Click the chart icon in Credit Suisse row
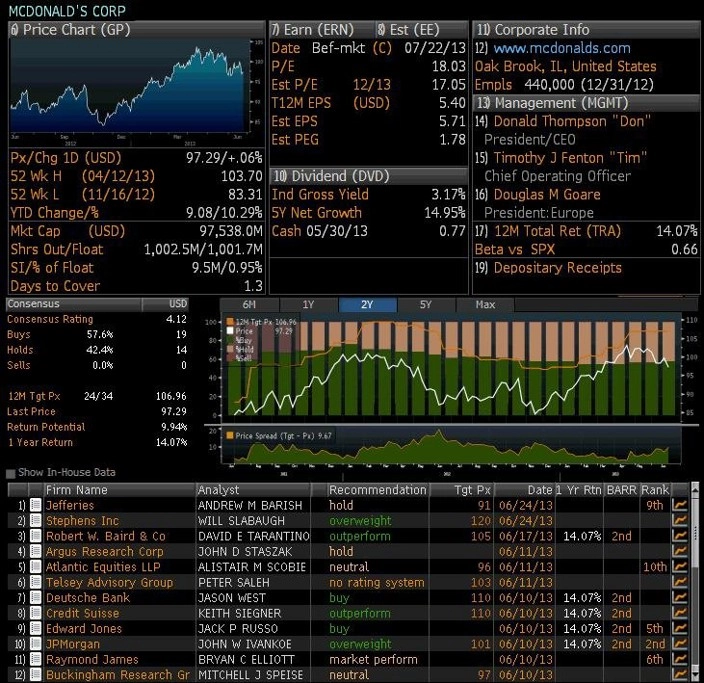Screen dimensions: 704x683 point(680,613)
